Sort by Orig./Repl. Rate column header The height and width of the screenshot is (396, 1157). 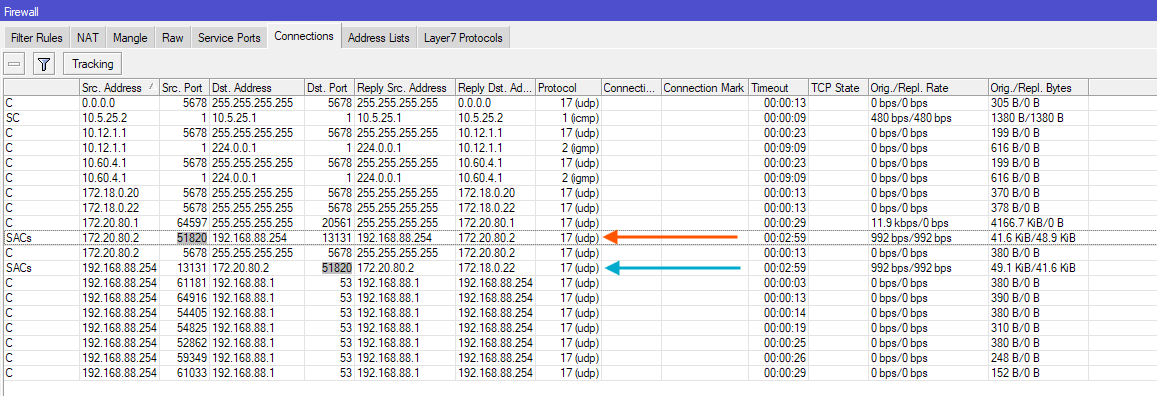coord(928,88)
